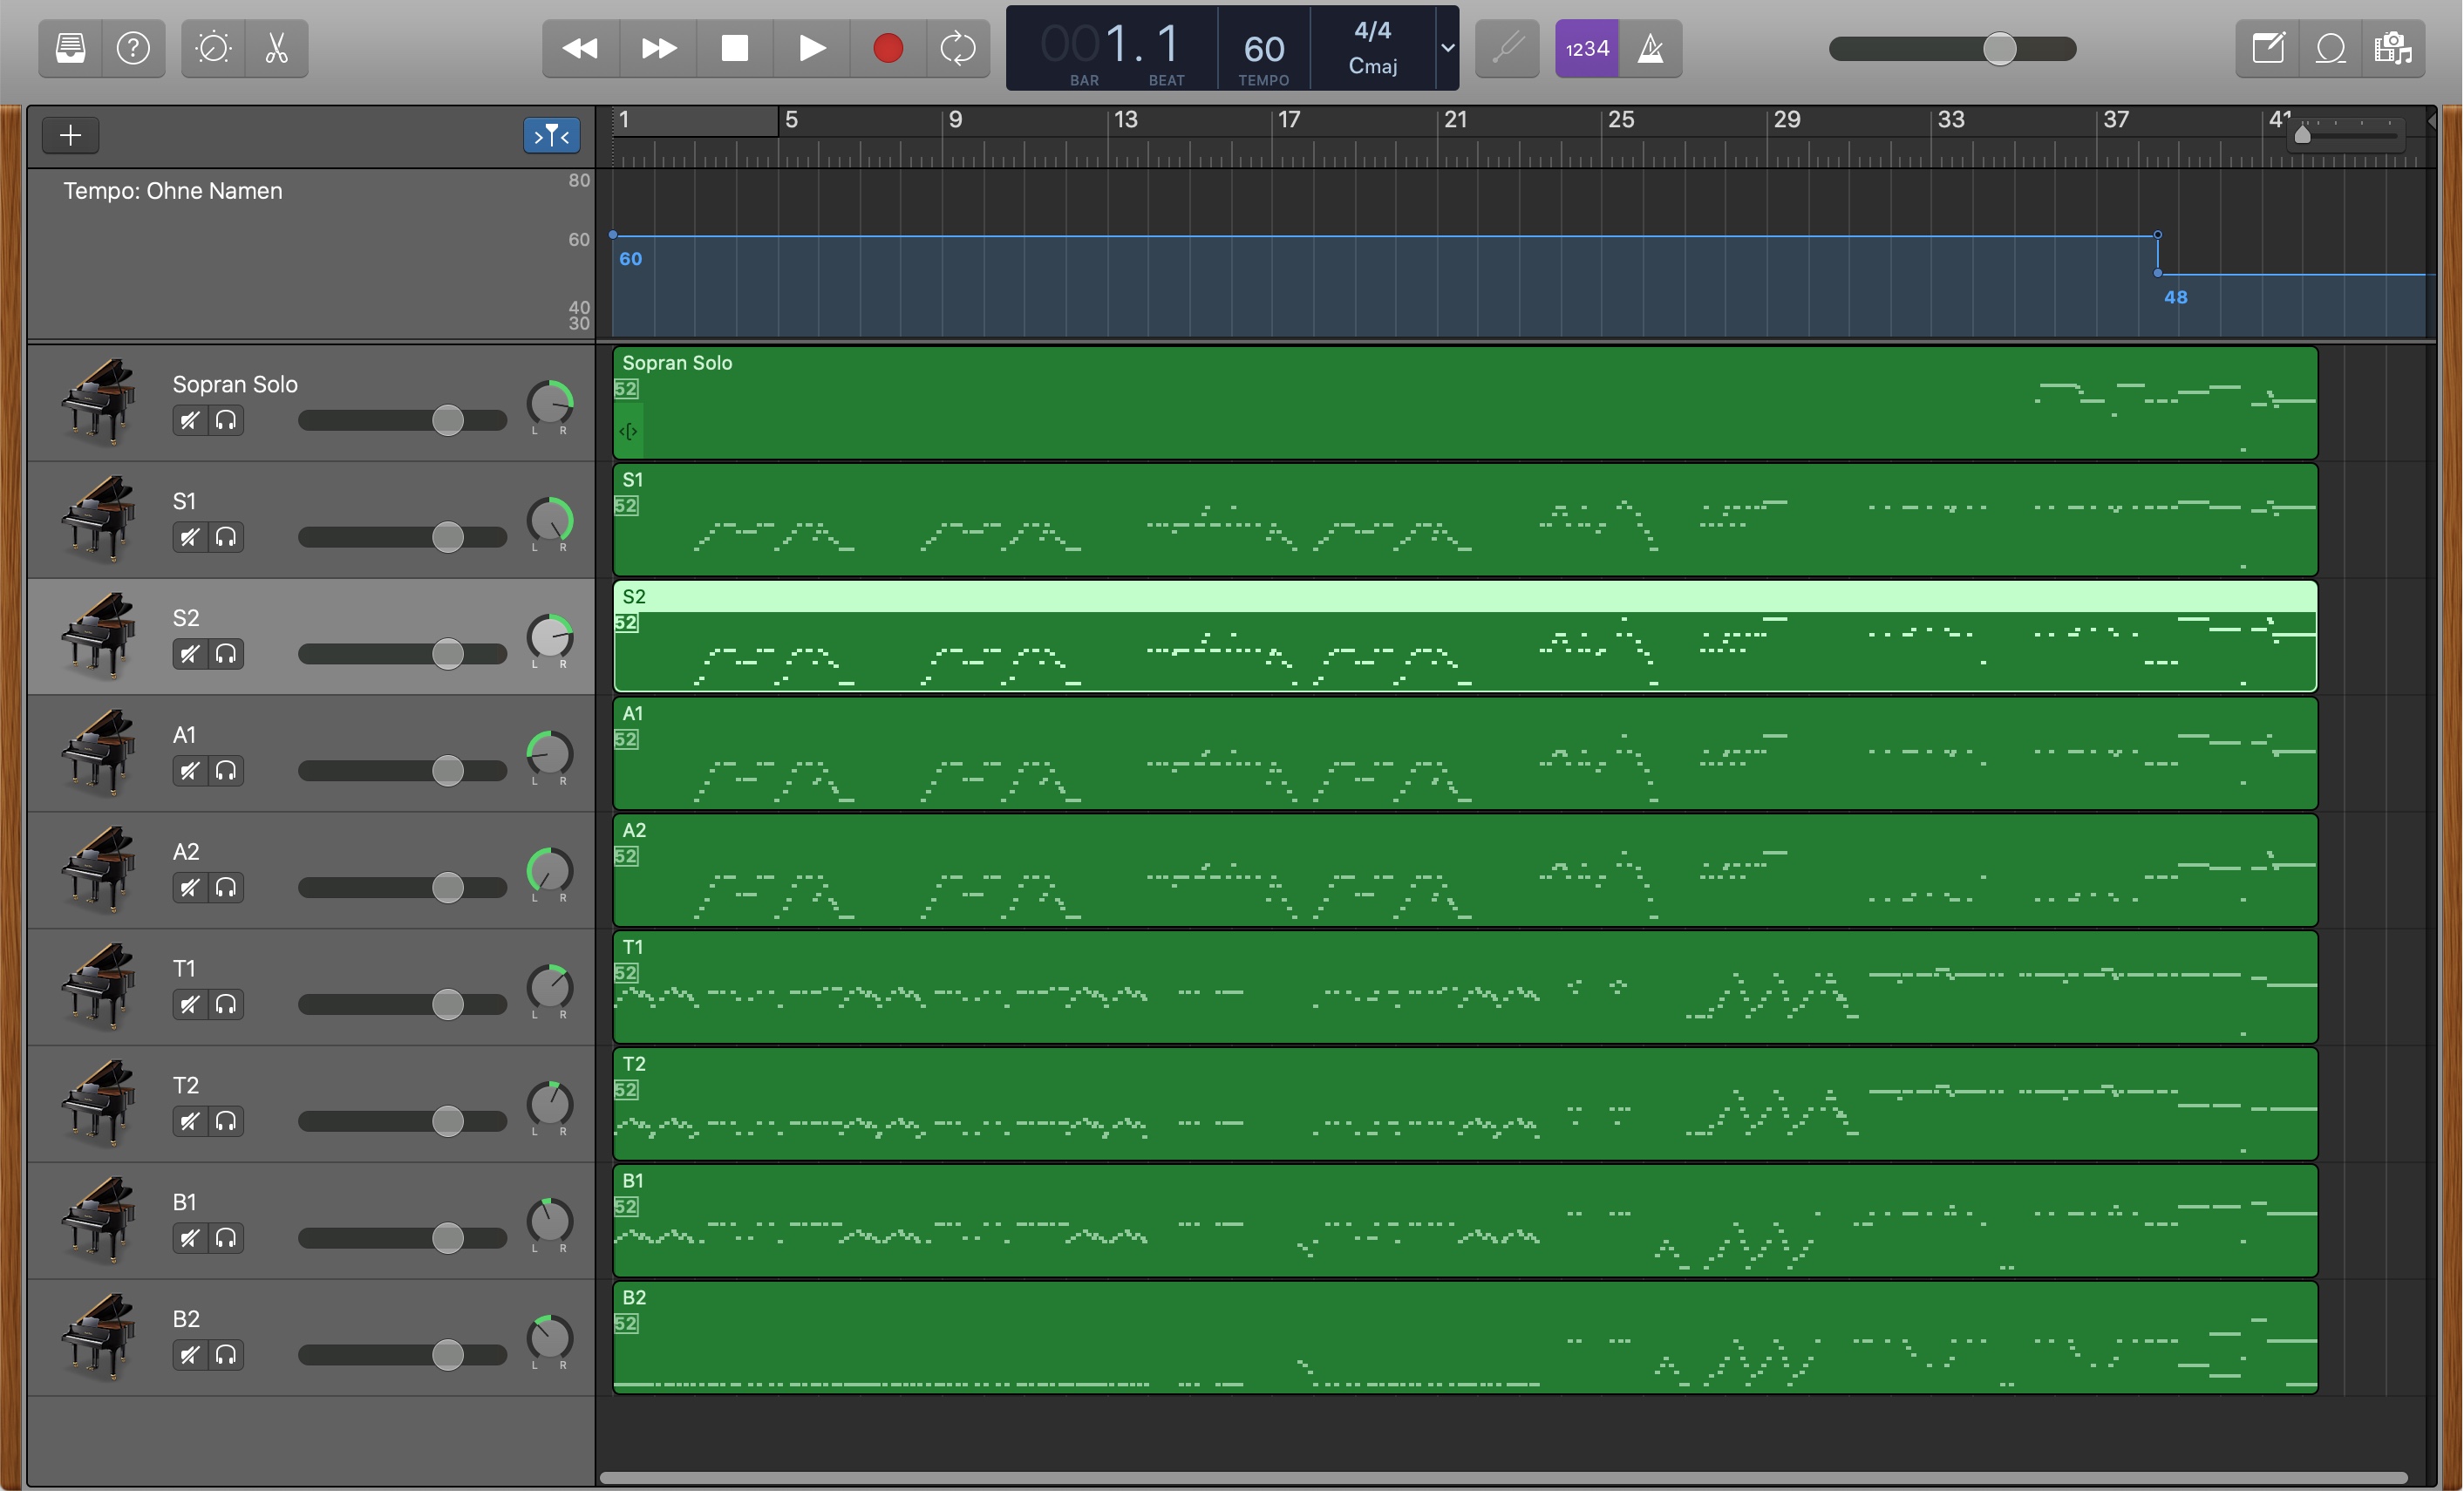Open the Notepad icon
The image size is (2464, 1491).
tap(2267, 48)
